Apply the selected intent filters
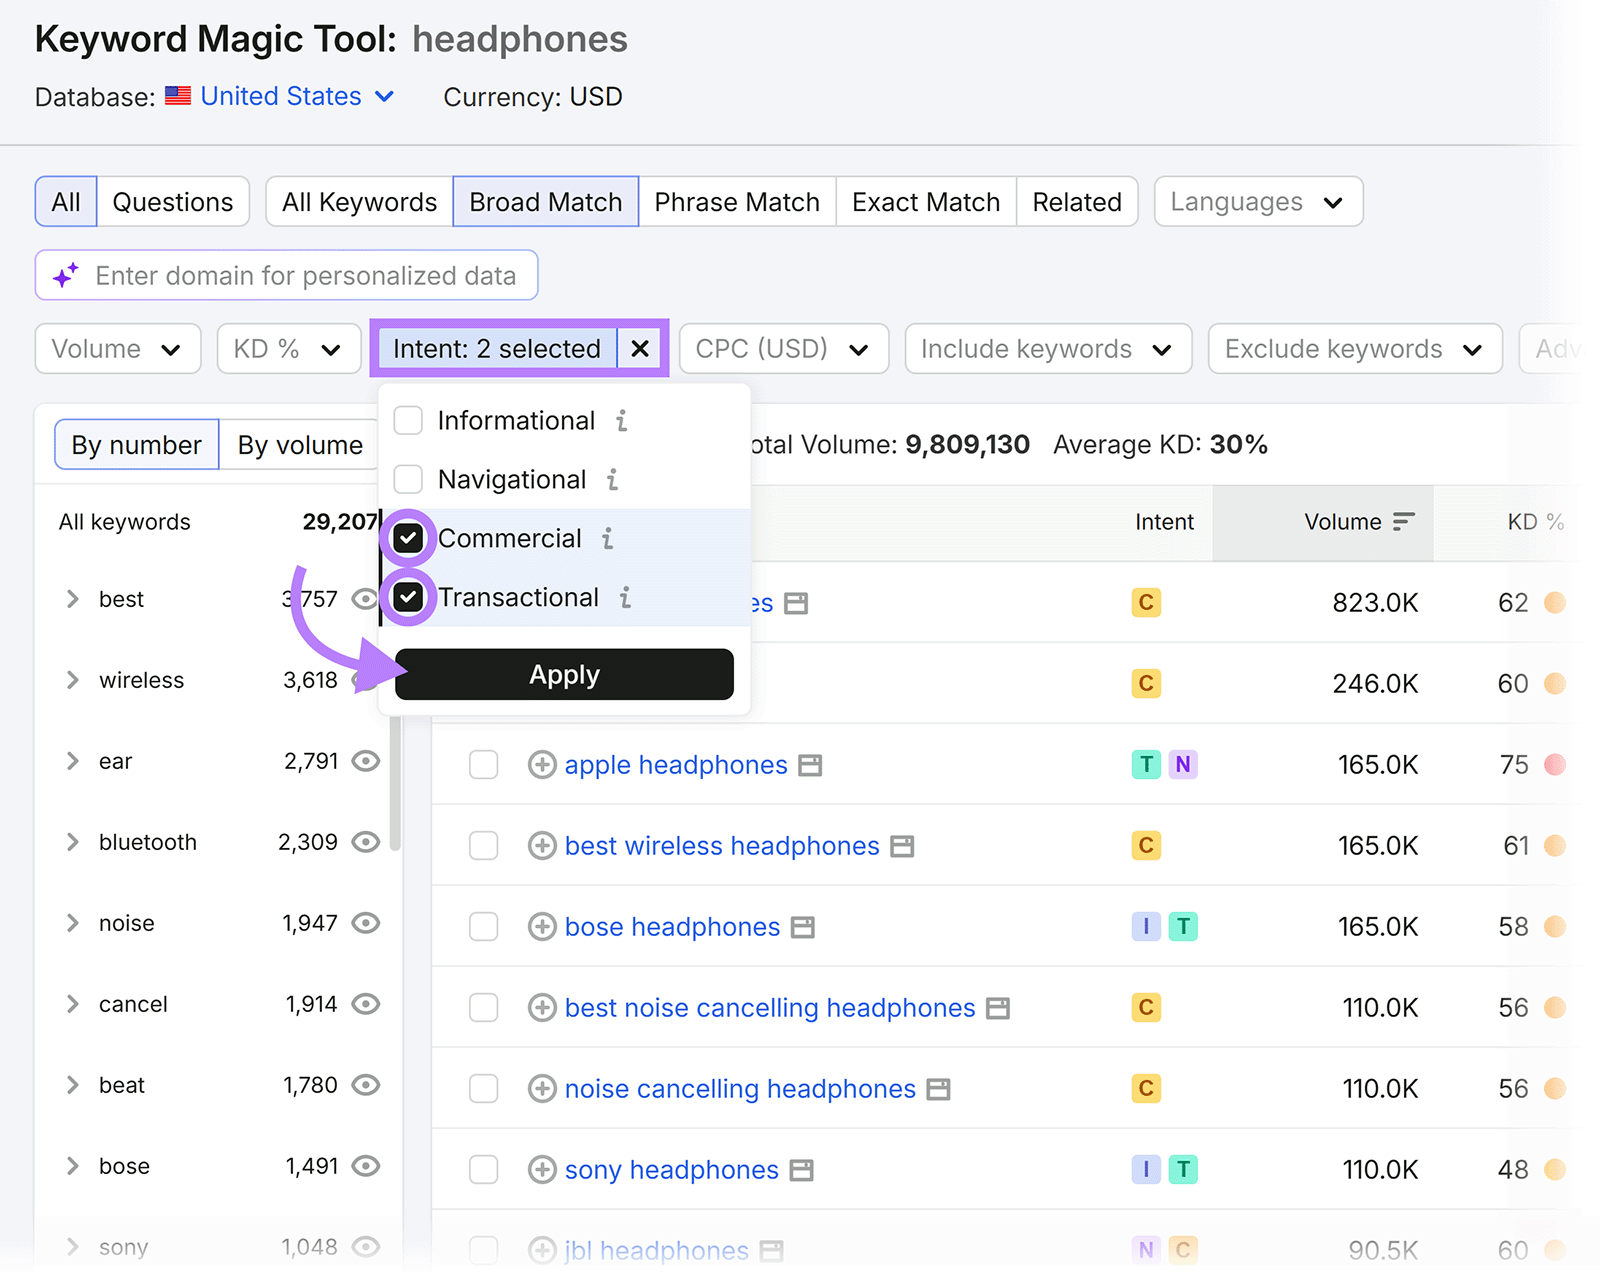Image resolution: width=1600 pixels, height=1283 pixels. [x=564, y=675]
